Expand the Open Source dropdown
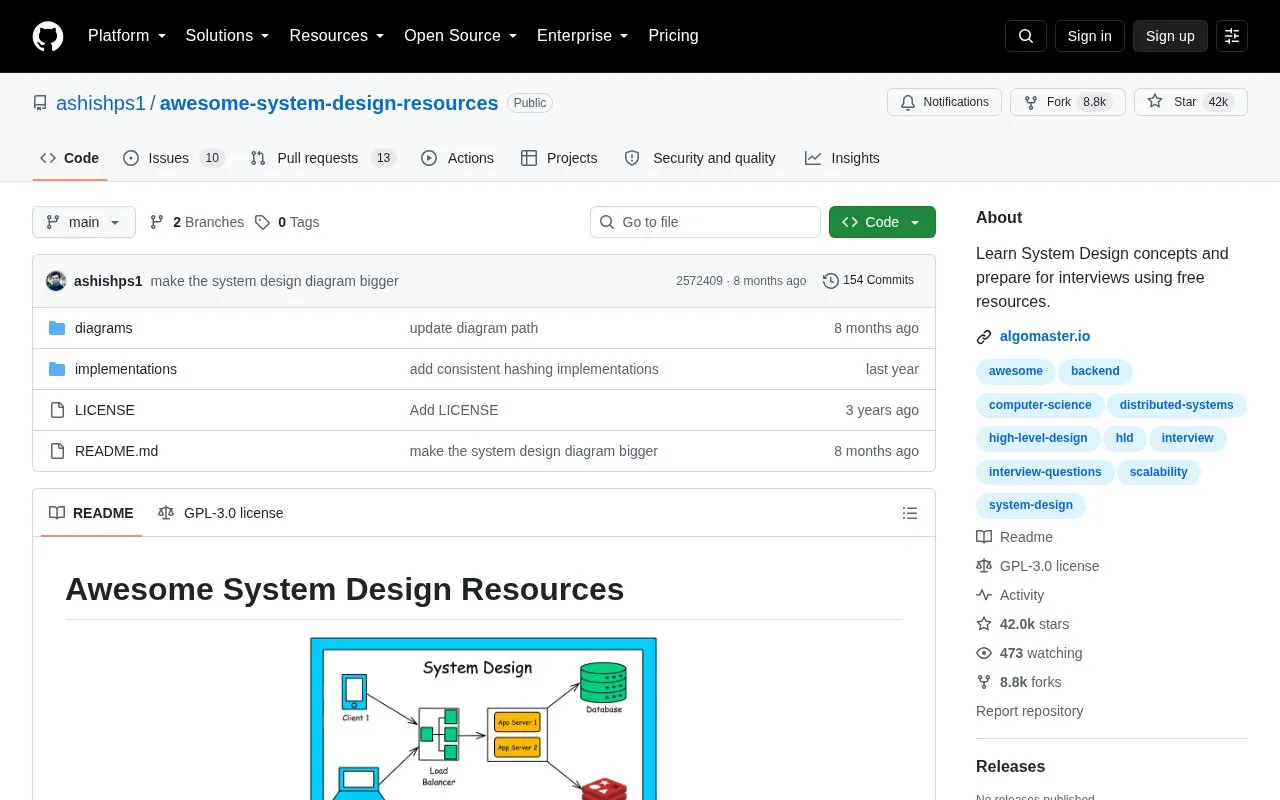The width and height of the screenshot is (1280, 800). pos(461,36)
